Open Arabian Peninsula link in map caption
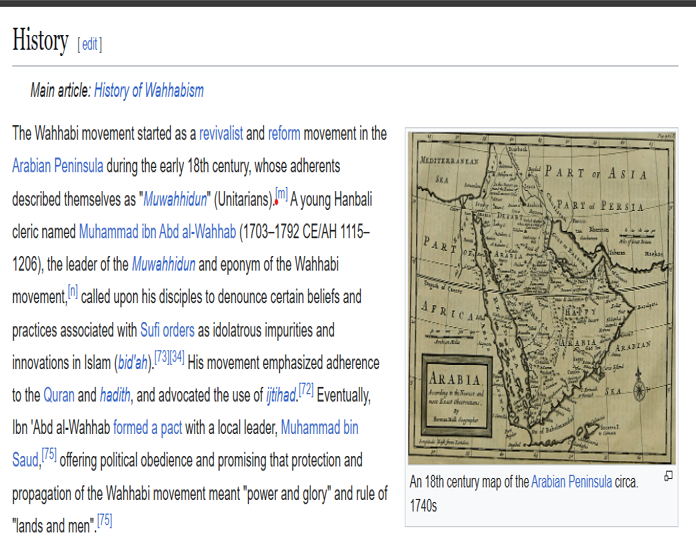This screenshot has width=696, height=541. pyautogui.click(x=572, y=482)
